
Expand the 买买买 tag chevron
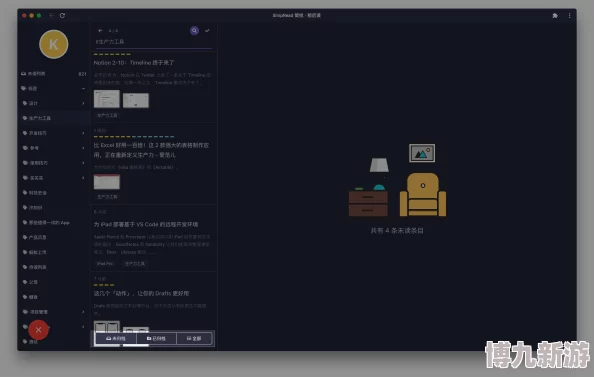(83, 178)
